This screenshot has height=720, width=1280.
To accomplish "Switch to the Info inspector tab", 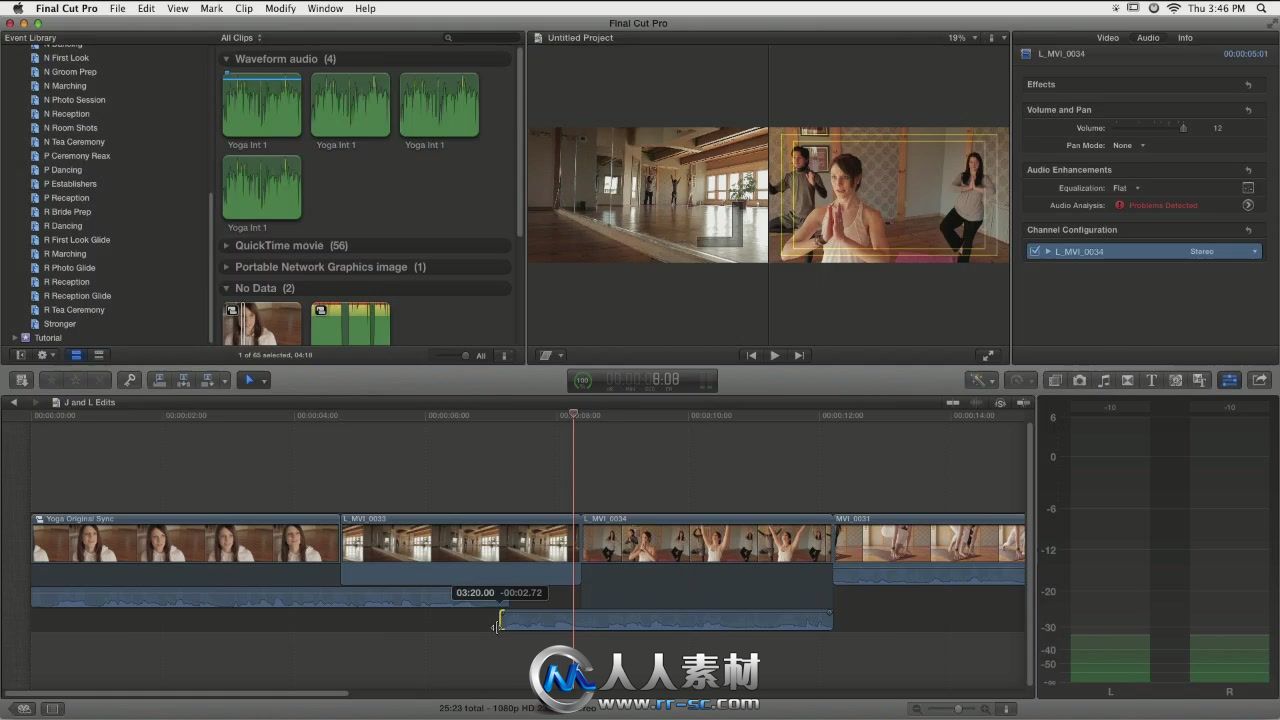I will 1185,38.
